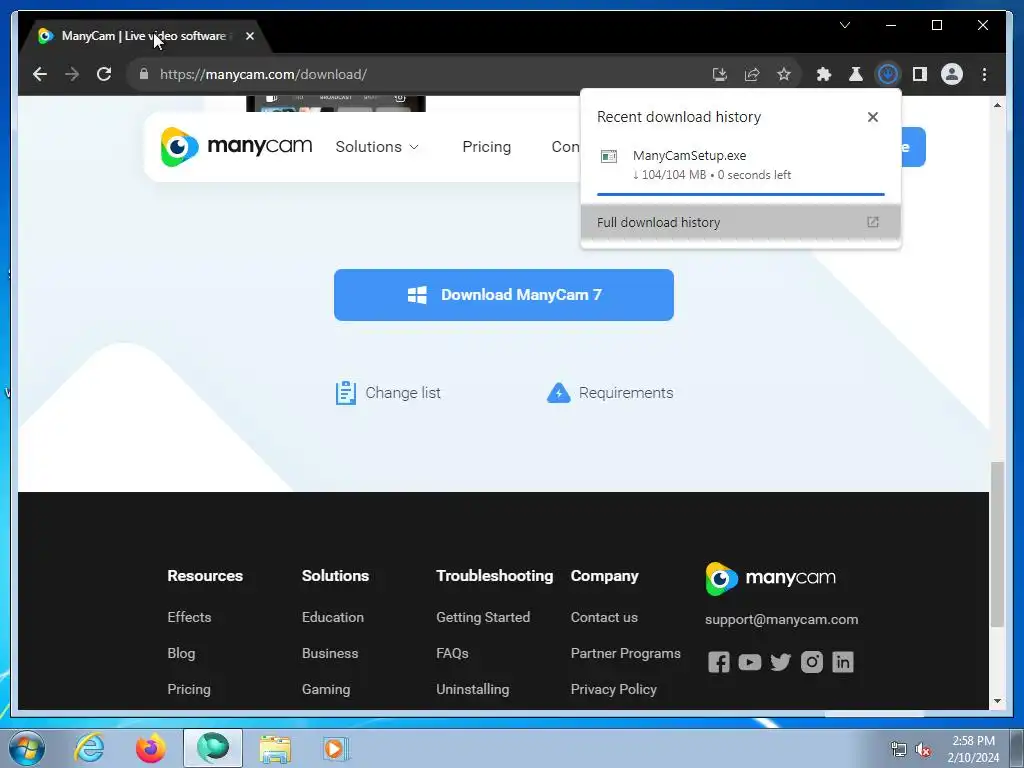The image size is (1024, 768).
Task: Click the install app icon in address bar
Action: click(720, 74)
